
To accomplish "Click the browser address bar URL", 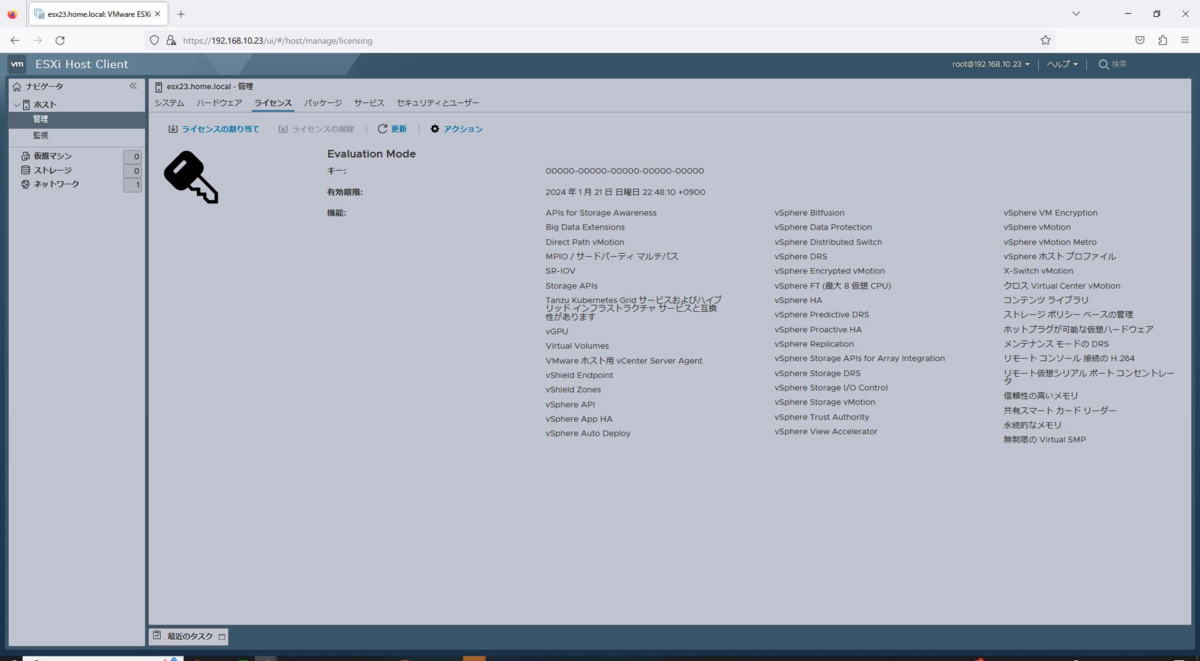I will click(x=278, y=40).
